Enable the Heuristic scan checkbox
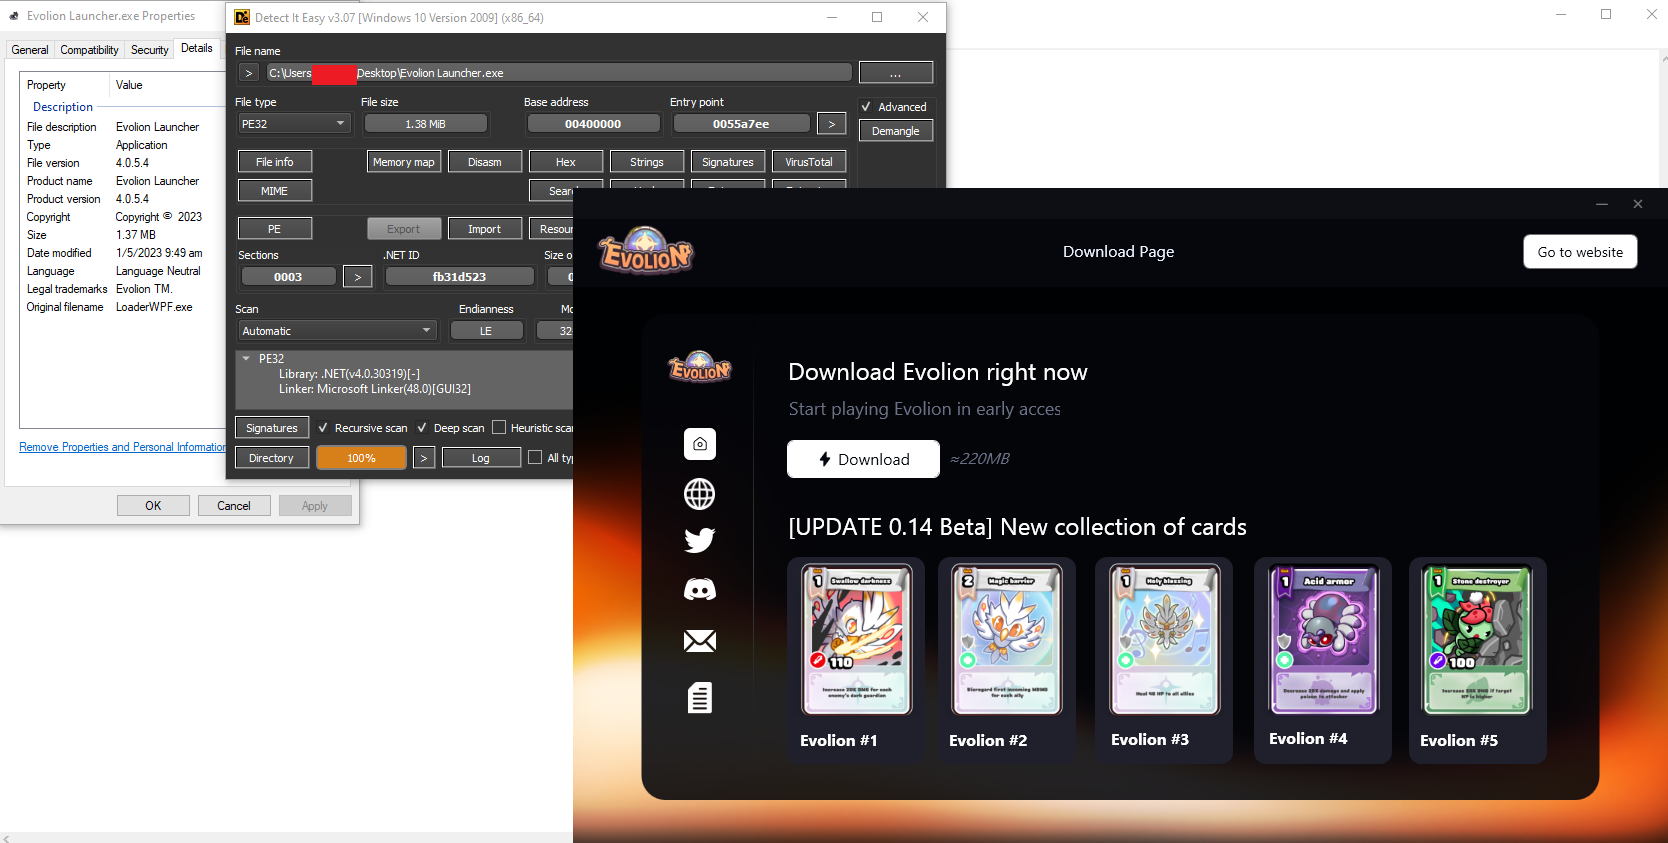This screenshot has height=843, width=1668. (x=499, y=428)
